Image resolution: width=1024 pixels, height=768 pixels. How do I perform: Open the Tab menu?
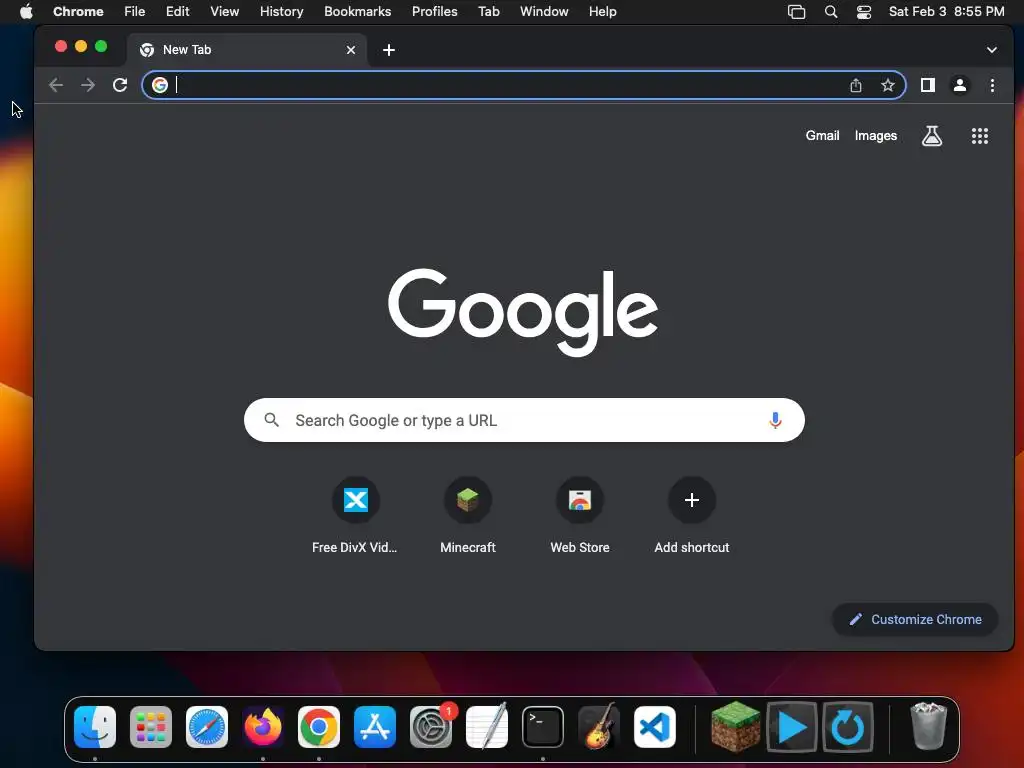click(488, 12)
